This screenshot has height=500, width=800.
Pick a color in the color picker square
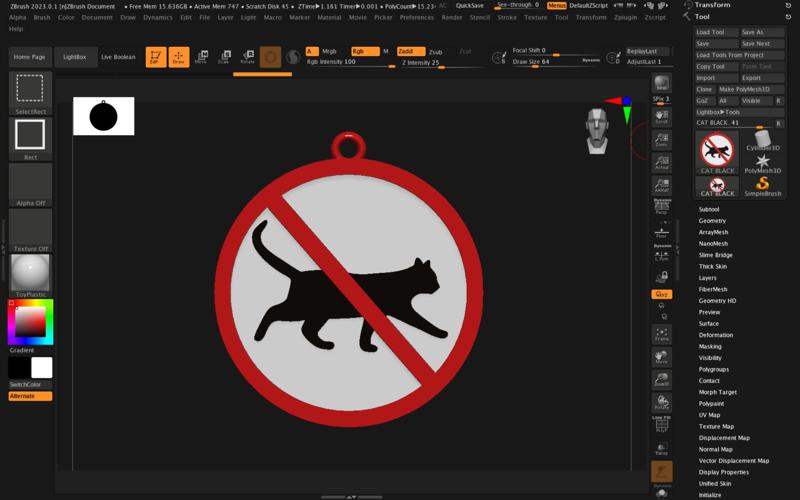[x=30, y=322]
